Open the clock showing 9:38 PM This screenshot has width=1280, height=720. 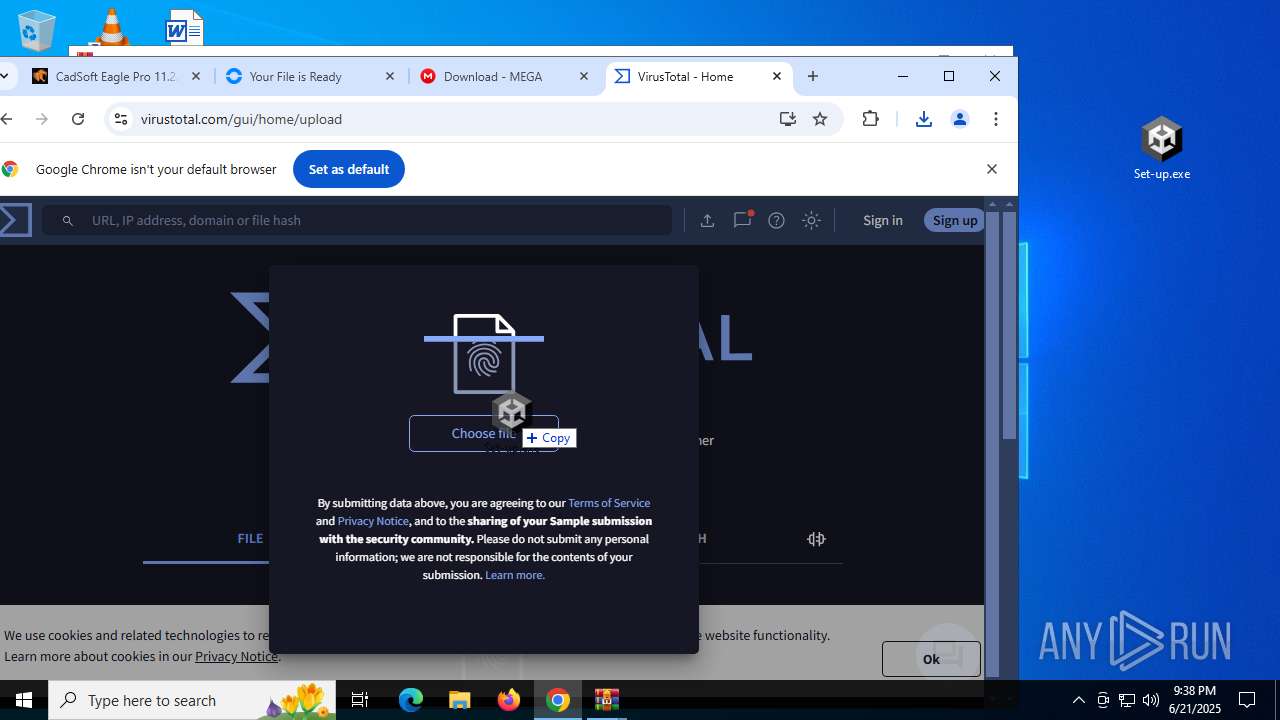1195,700
